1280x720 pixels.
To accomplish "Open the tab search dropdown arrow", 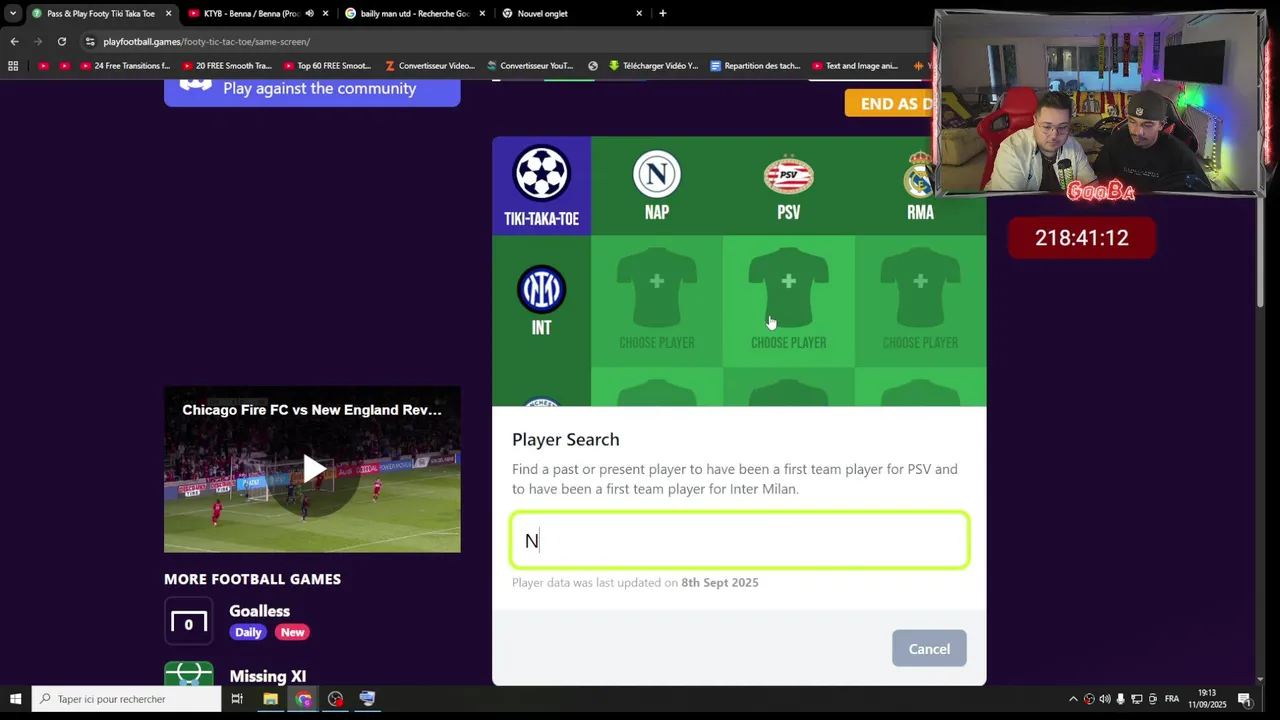I will pos(12,13).
